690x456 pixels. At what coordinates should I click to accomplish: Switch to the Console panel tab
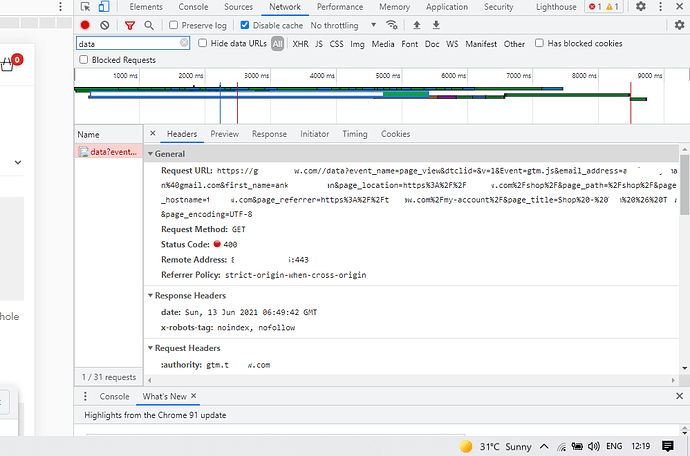(193, 7)
